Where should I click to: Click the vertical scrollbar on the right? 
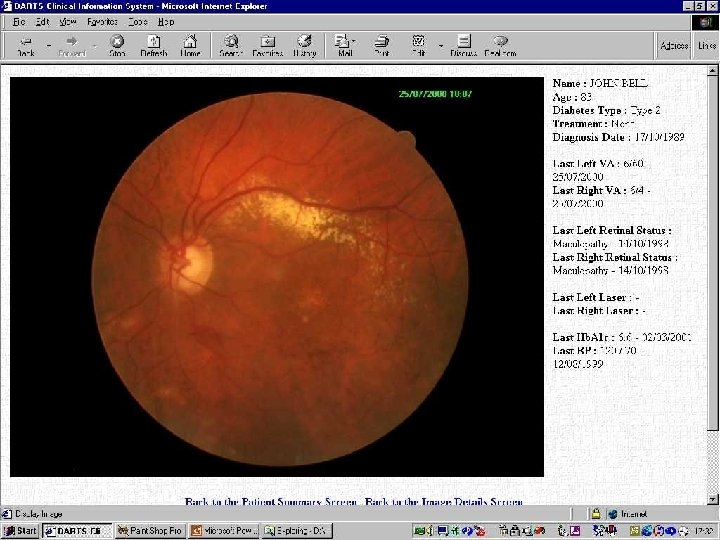712,250
